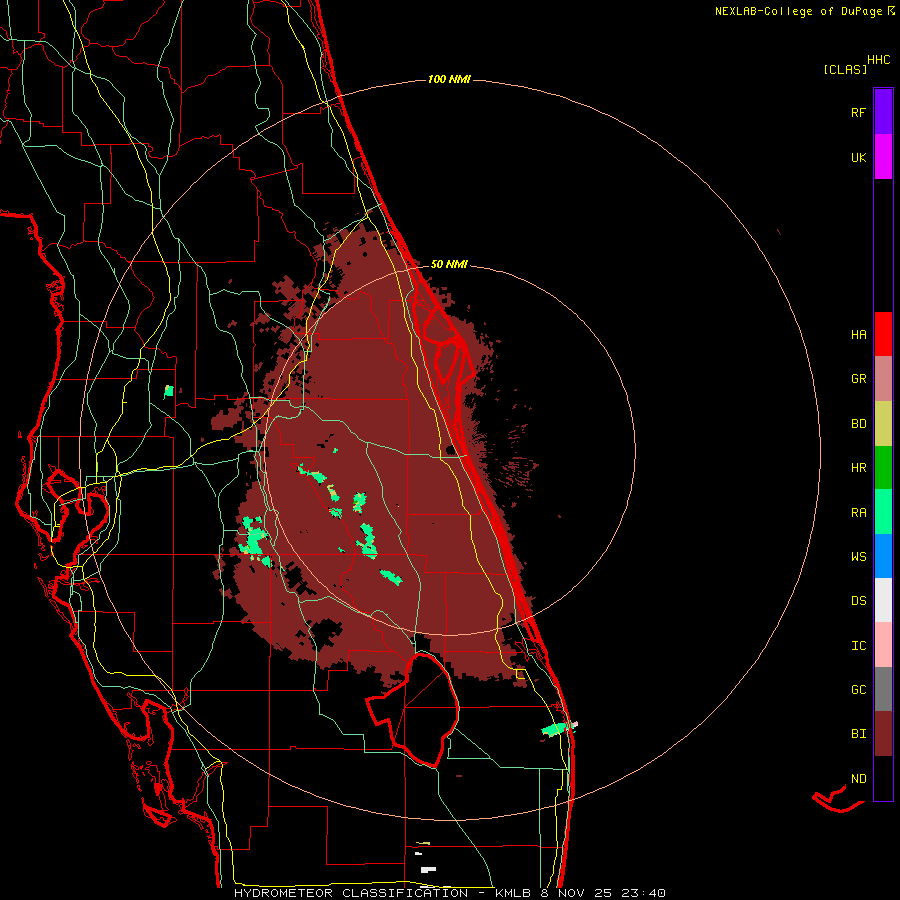Click the 23:40 timestamp
This screenshot has height=900, width=900.
click(x=642, y=893)
